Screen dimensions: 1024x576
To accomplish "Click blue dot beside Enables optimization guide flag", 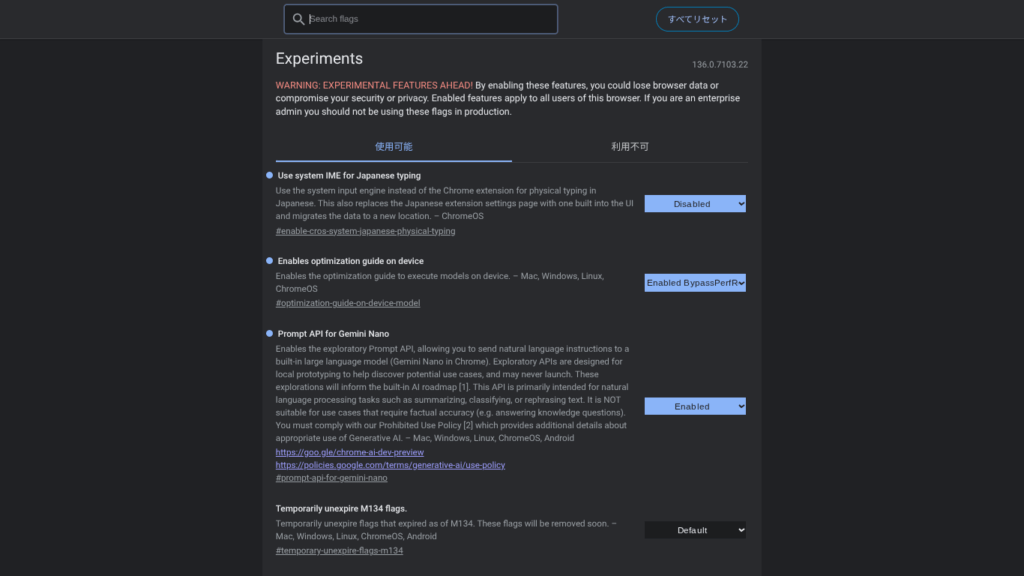I will [269, 261].
